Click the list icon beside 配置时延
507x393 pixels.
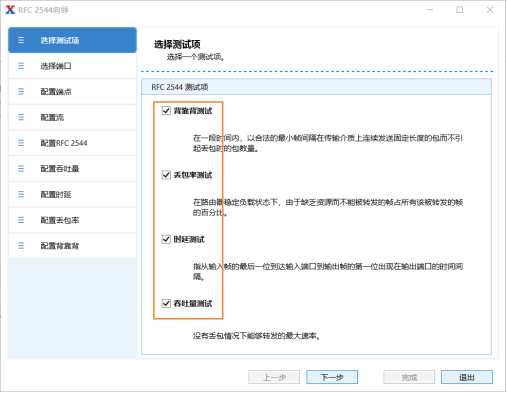point(21,194)
